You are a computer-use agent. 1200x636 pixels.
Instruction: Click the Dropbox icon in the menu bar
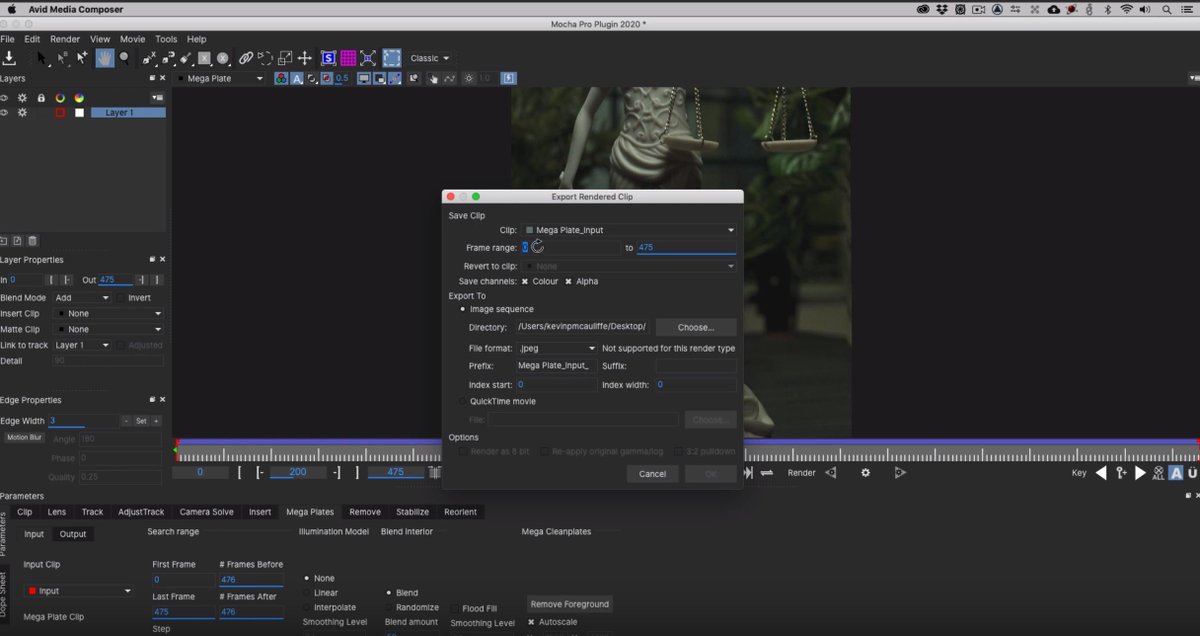943,9
